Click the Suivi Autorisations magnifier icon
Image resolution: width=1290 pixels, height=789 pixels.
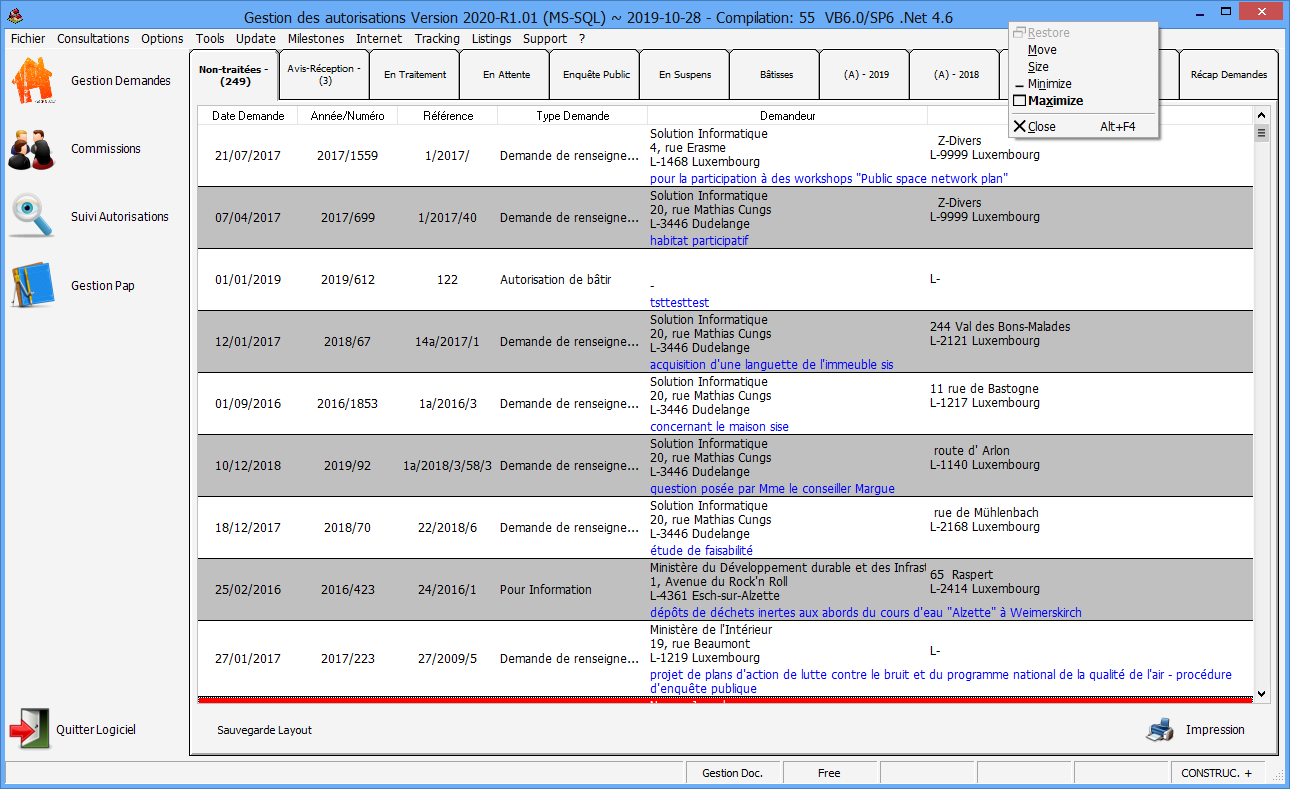point(32,217)
